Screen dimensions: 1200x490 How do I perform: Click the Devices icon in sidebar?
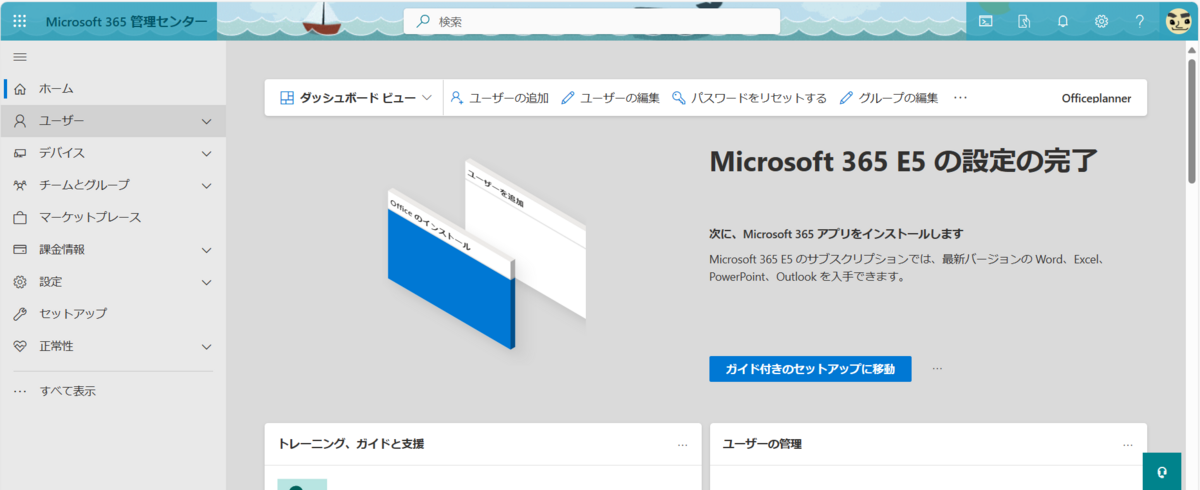[20, 153]
